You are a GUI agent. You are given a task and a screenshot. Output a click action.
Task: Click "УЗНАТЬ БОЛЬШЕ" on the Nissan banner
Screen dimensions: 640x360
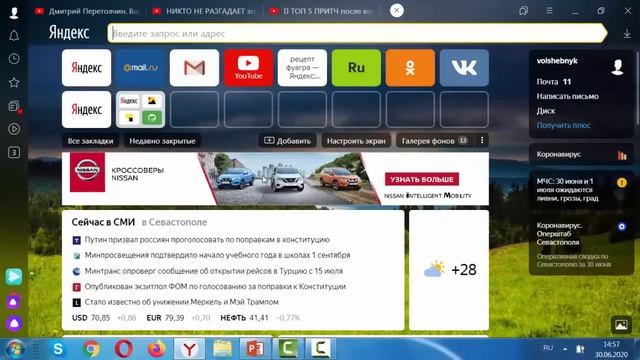[x=422, y=179]
